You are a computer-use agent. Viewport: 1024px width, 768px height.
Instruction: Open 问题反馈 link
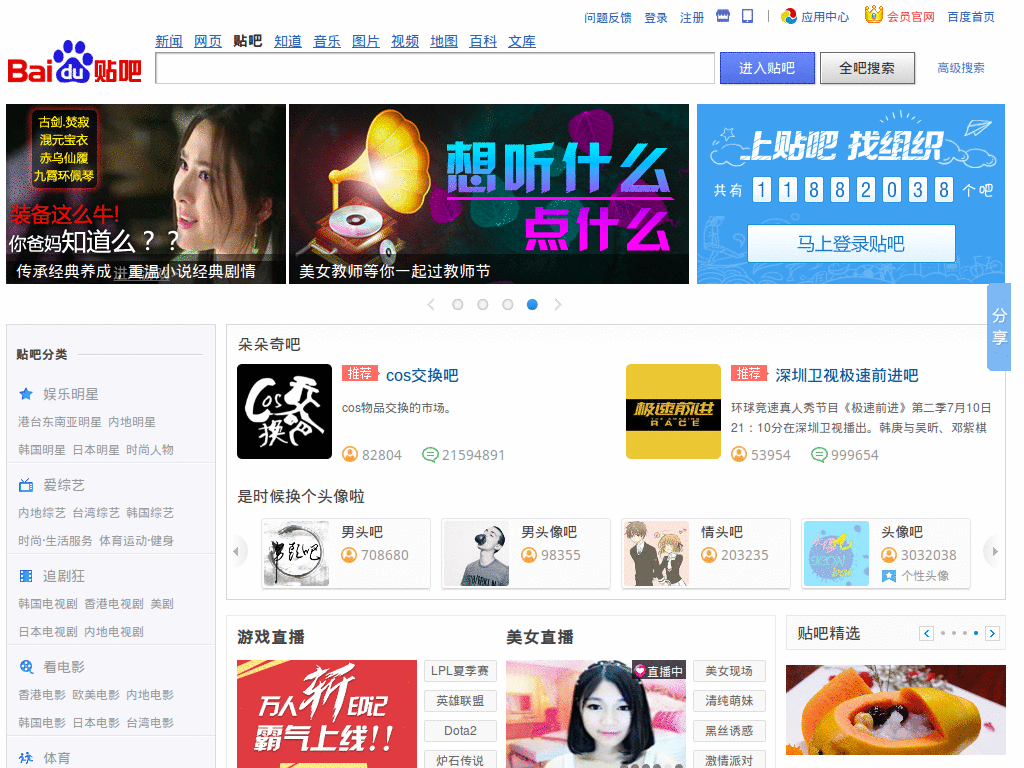608,18
